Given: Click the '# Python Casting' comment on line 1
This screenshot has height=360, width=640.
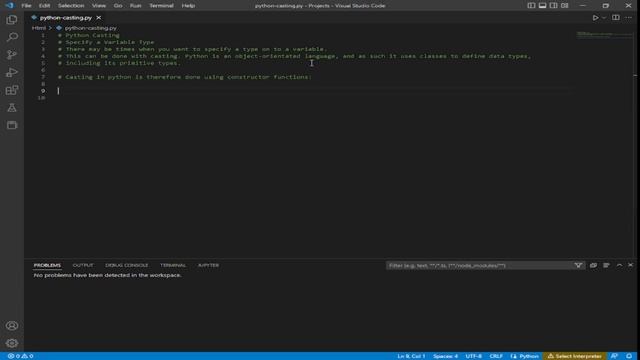Looking at the screenshot, I should point(89,35).
